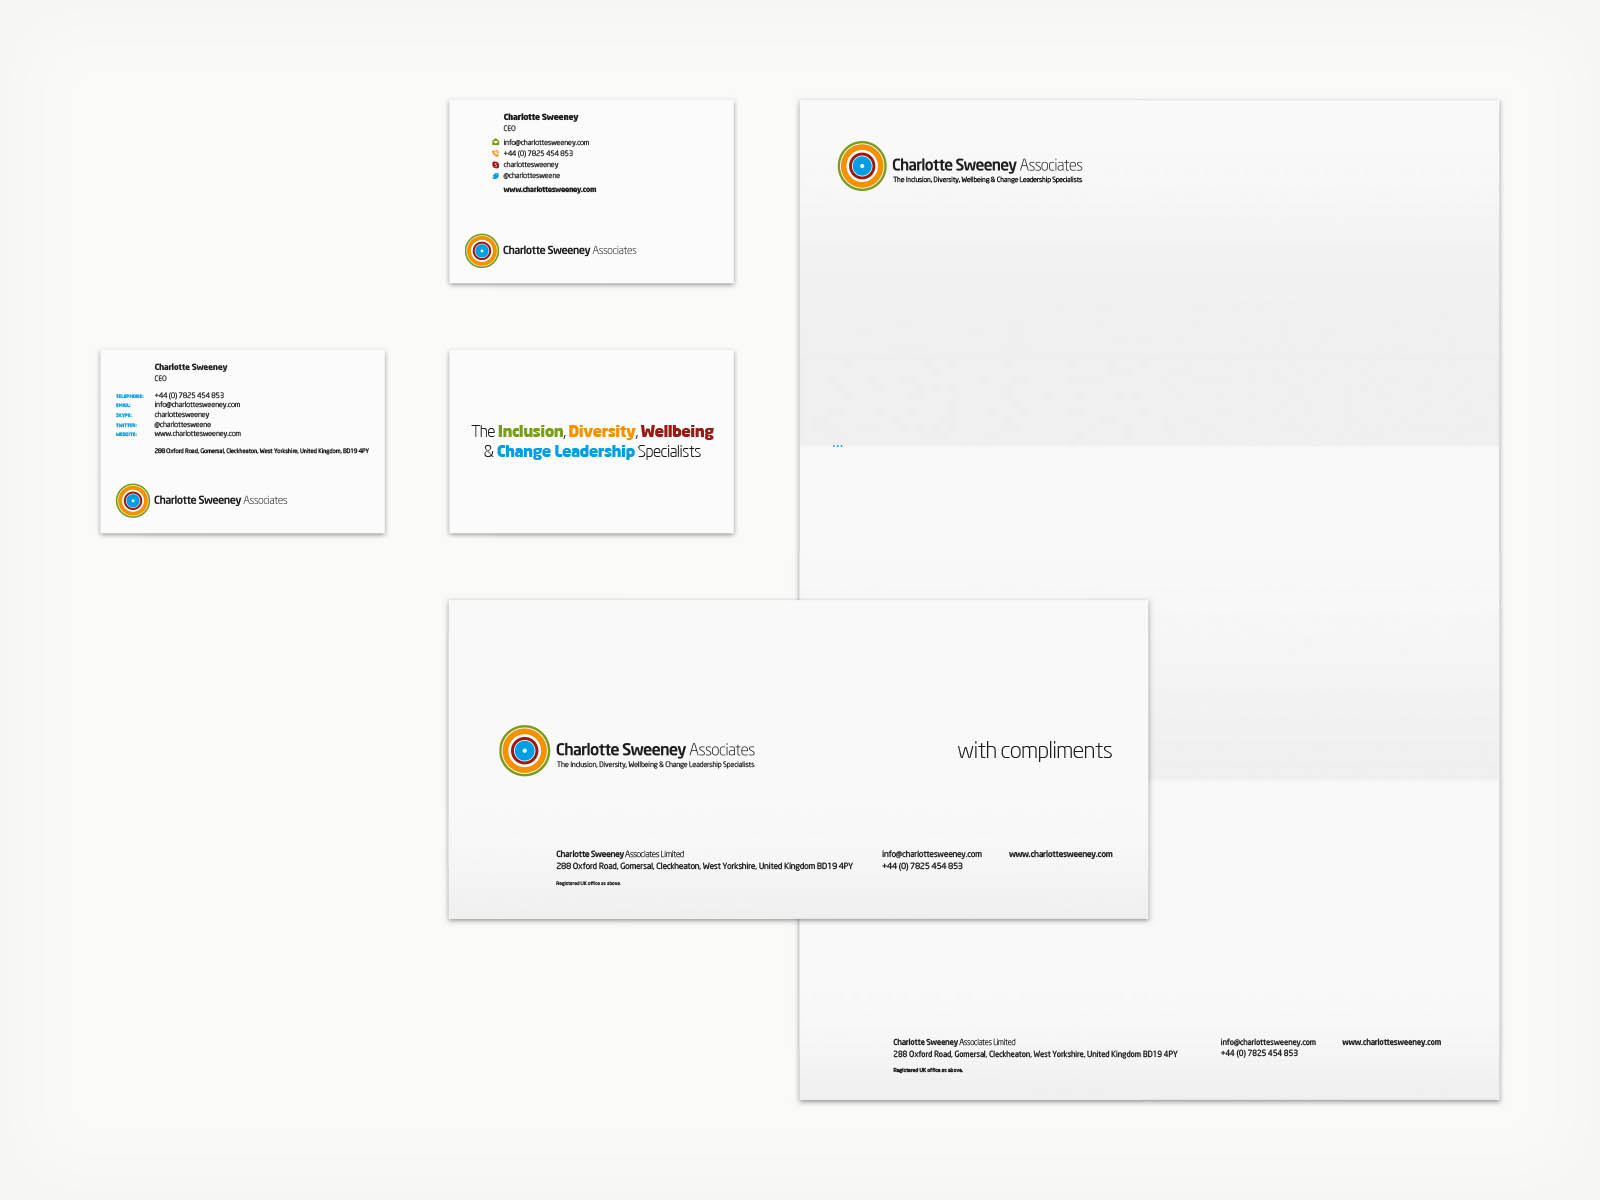
Task: Click the website URL in letterhead footer
Action: 1392,1043
